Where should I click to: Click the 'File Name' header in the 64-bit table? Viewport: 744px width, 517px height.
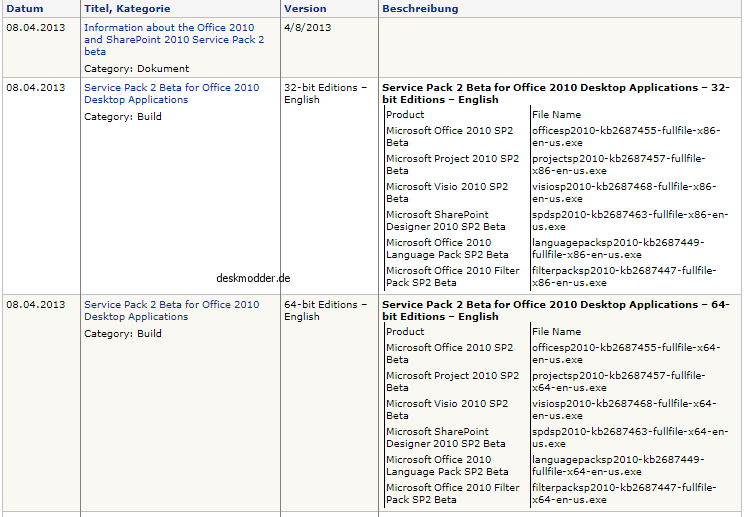pos(557,332)
